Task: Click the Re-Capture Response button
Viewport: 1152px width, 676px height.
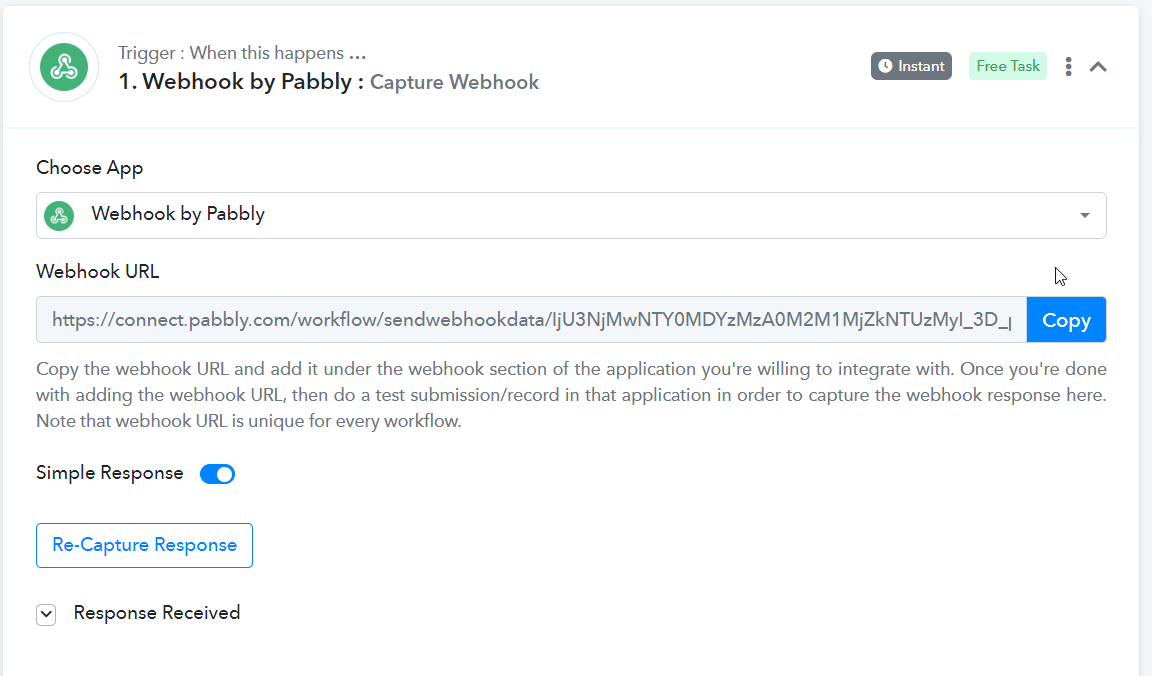Action: tap(144, 545)
